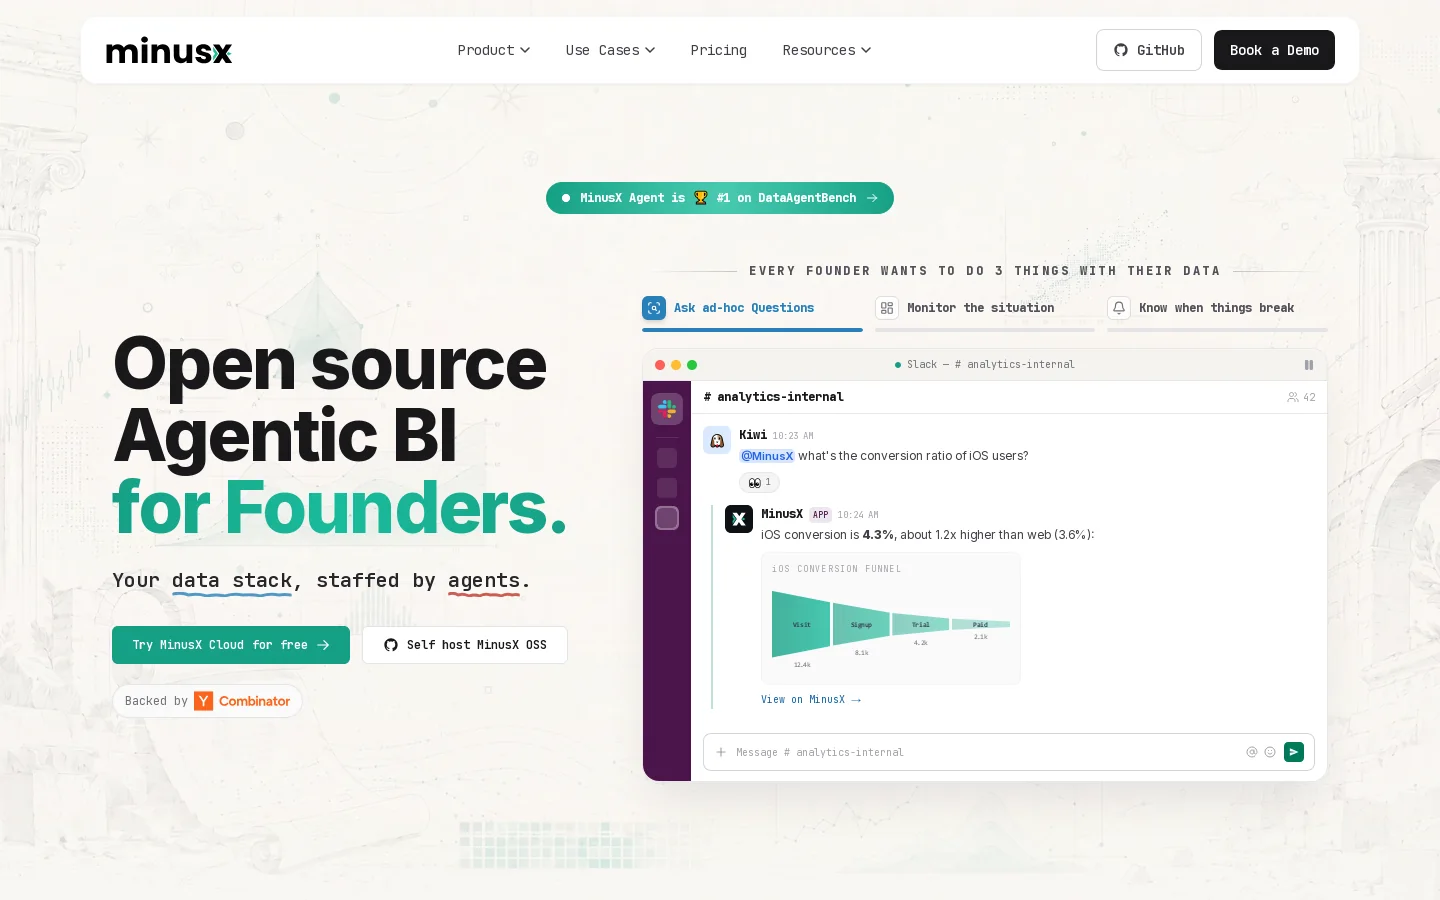Expand the Resources dropdown

(826, 50)
